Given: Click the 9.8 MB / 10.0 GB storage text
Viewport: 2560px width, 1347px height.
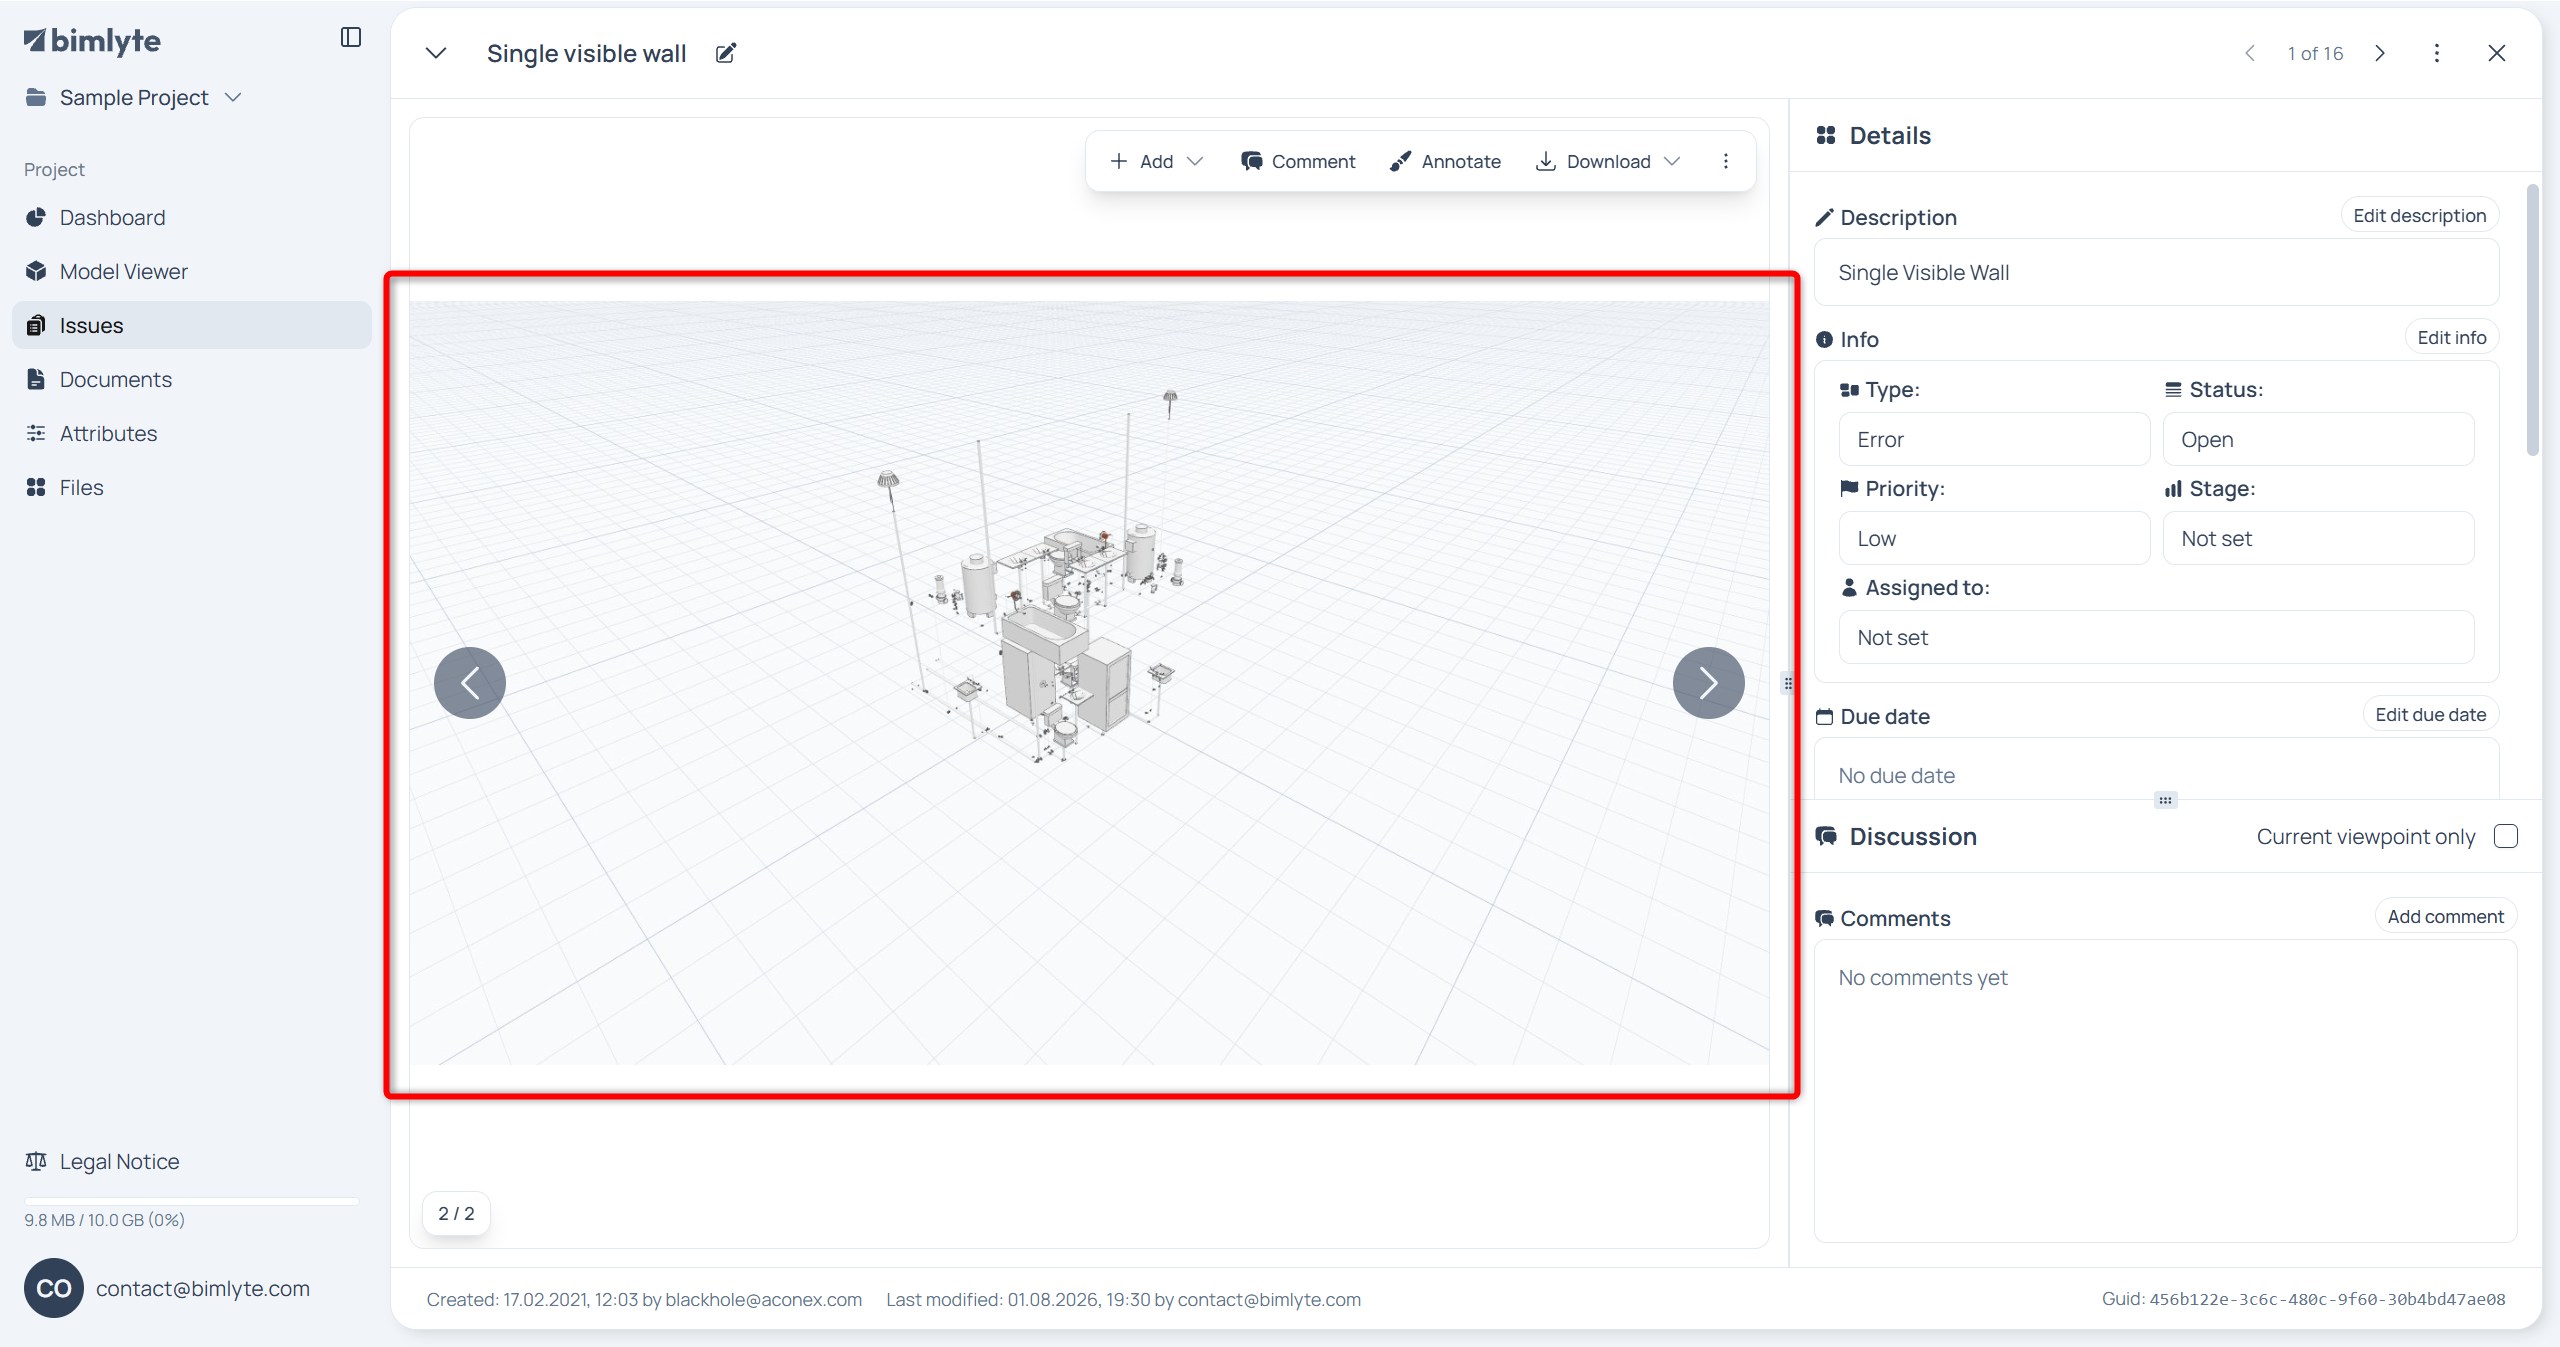Looking at the screenshot, I should point(104,1220).
